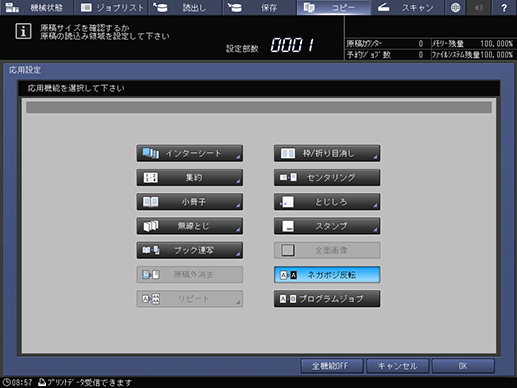Click the 応用設定 panel title
Viewport: 517px width, 388px height.
click(25, 70)
